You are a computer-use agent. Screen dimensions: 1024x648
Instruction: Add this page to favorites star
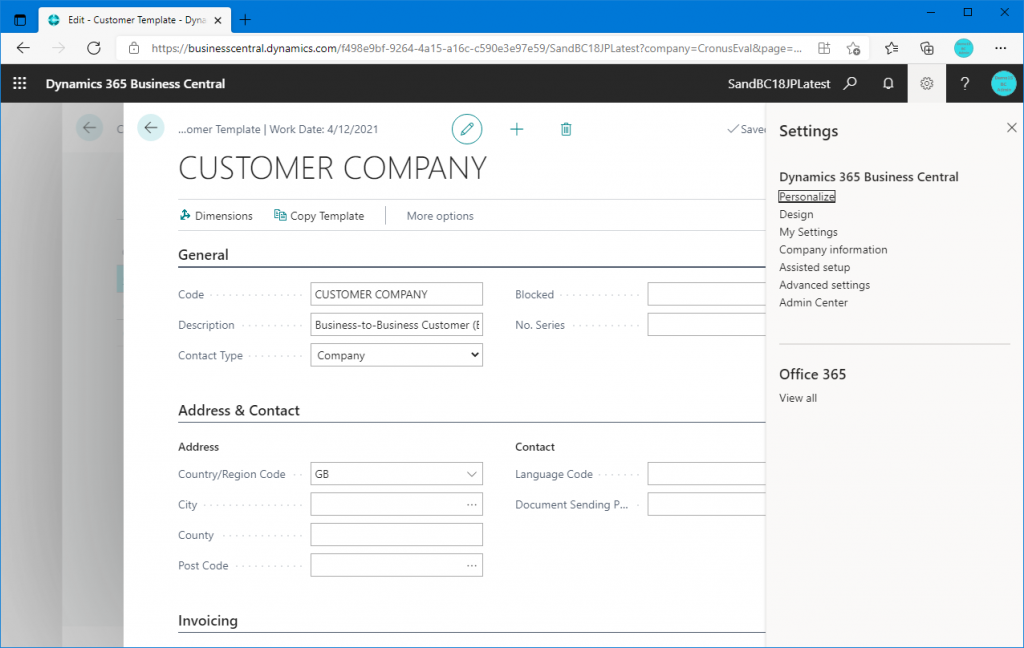853,48
